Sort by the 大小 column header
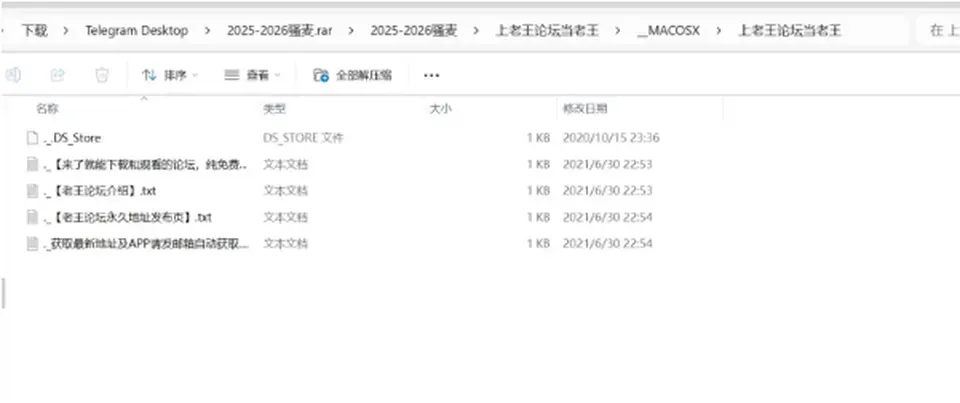Screen dimensions: 960x403 pos(440,109)
